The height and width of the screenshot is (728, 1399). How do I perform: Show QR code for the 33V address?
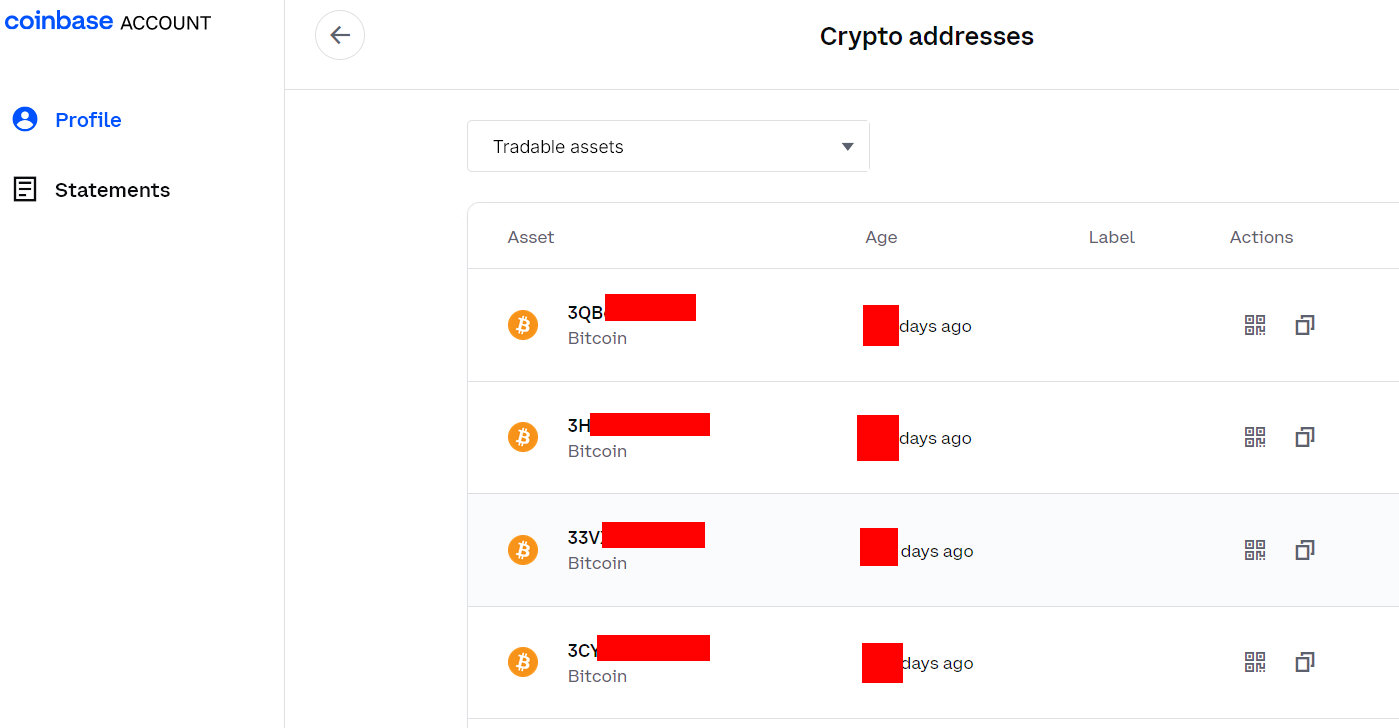point(1254,549)
